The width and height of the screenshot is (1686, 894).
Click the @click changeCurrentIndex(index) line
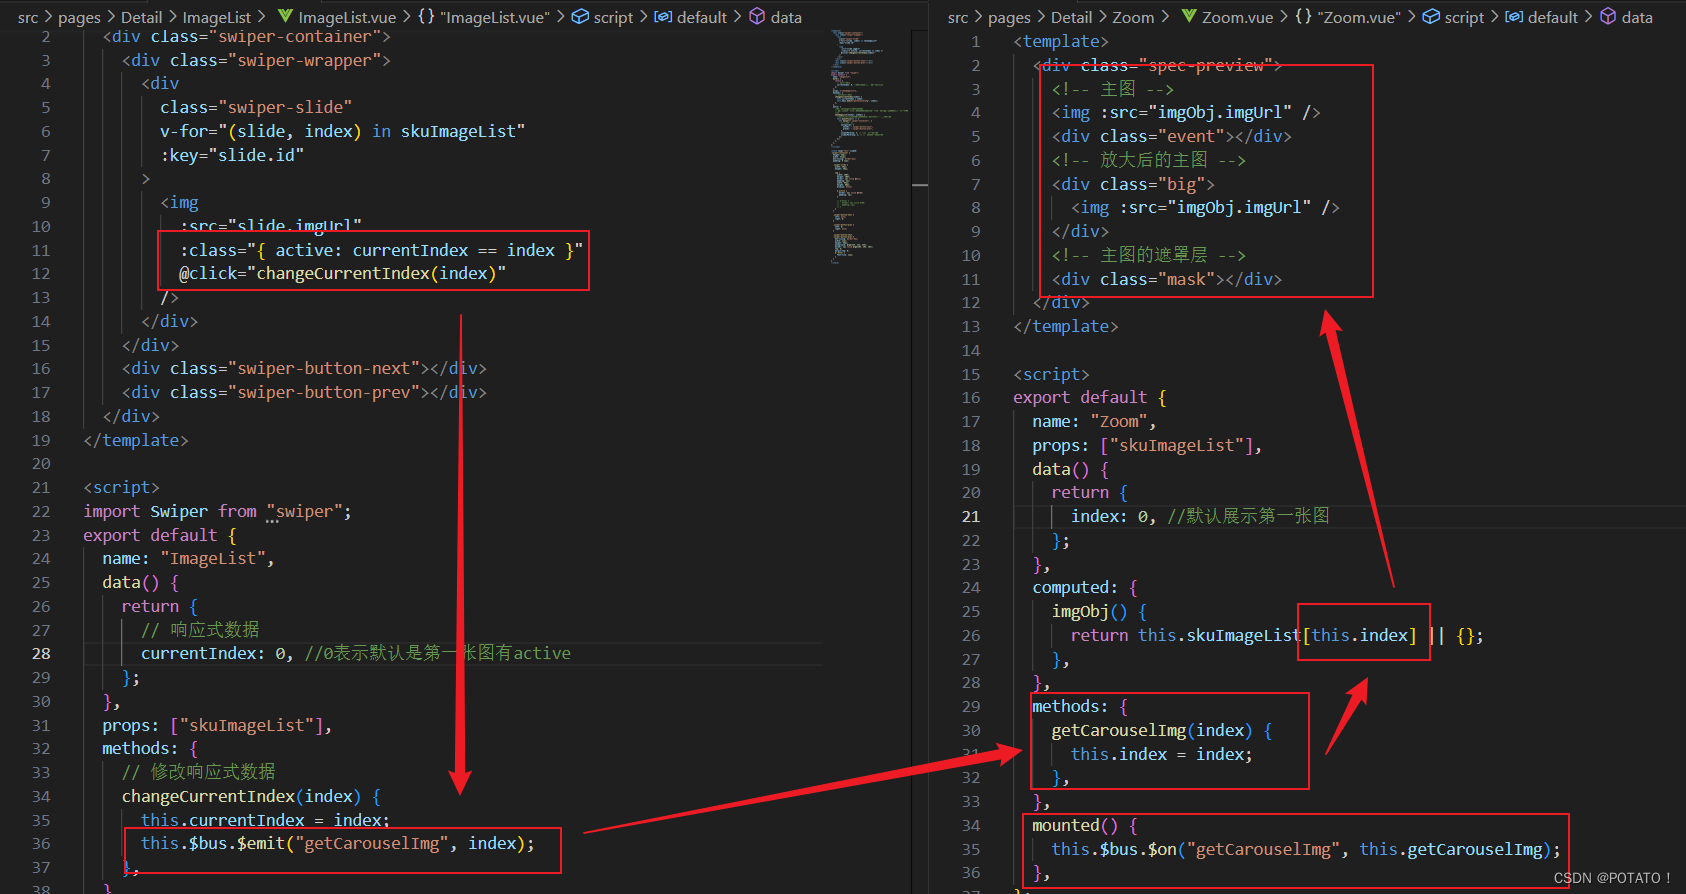[x=342, y=273]
